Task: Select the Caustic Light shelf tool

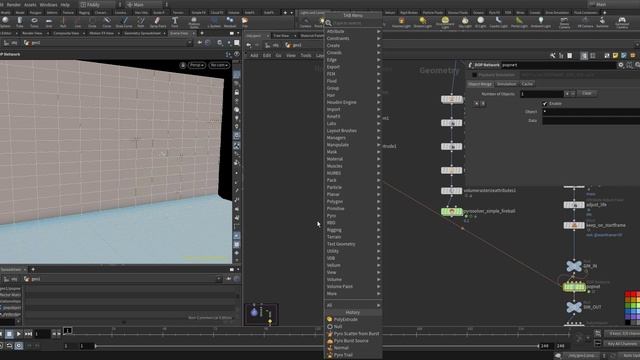Action: pyautogui.click(x=498, y=22)
